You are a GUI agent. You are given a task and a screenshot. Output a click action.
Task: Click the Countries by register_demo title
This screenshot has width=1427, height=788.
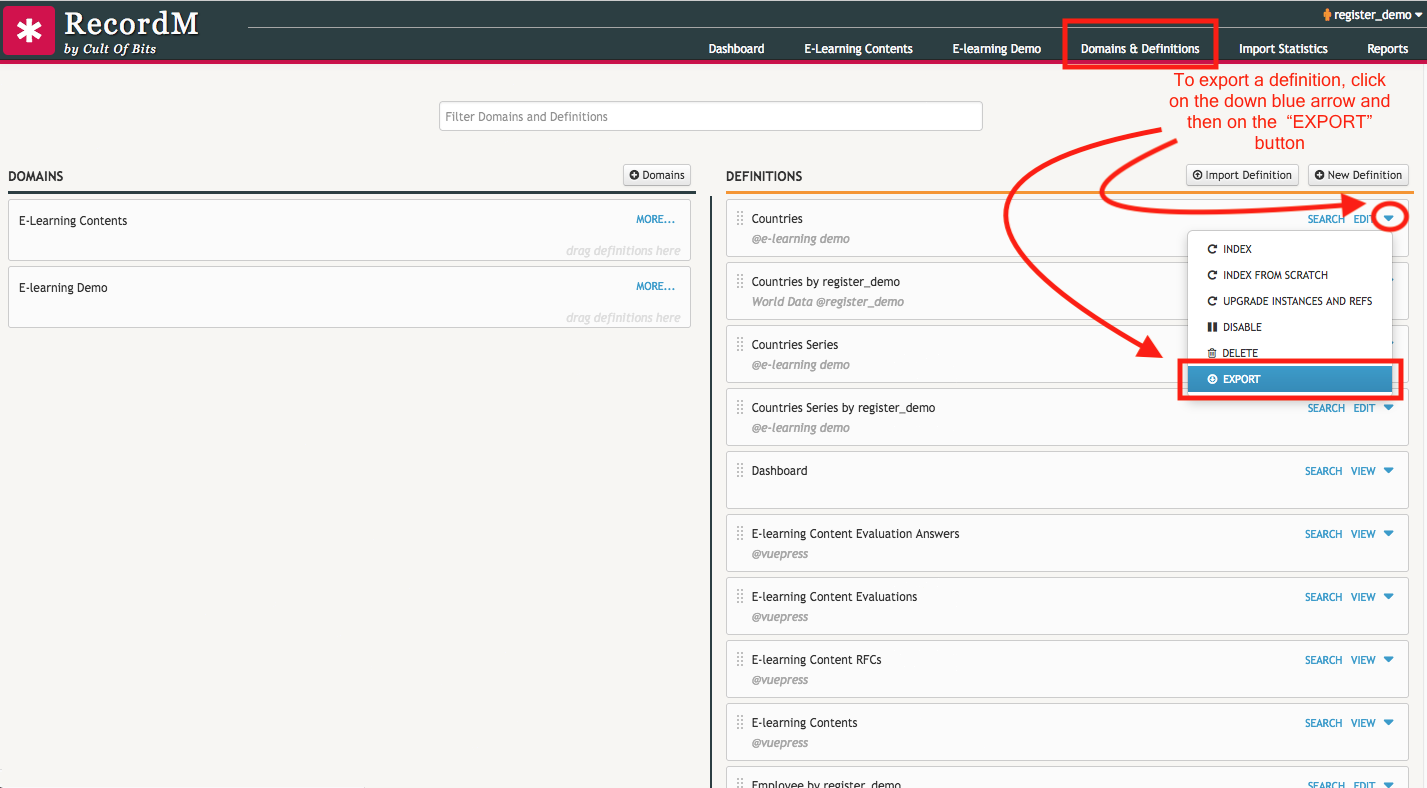tap(826, 282)
